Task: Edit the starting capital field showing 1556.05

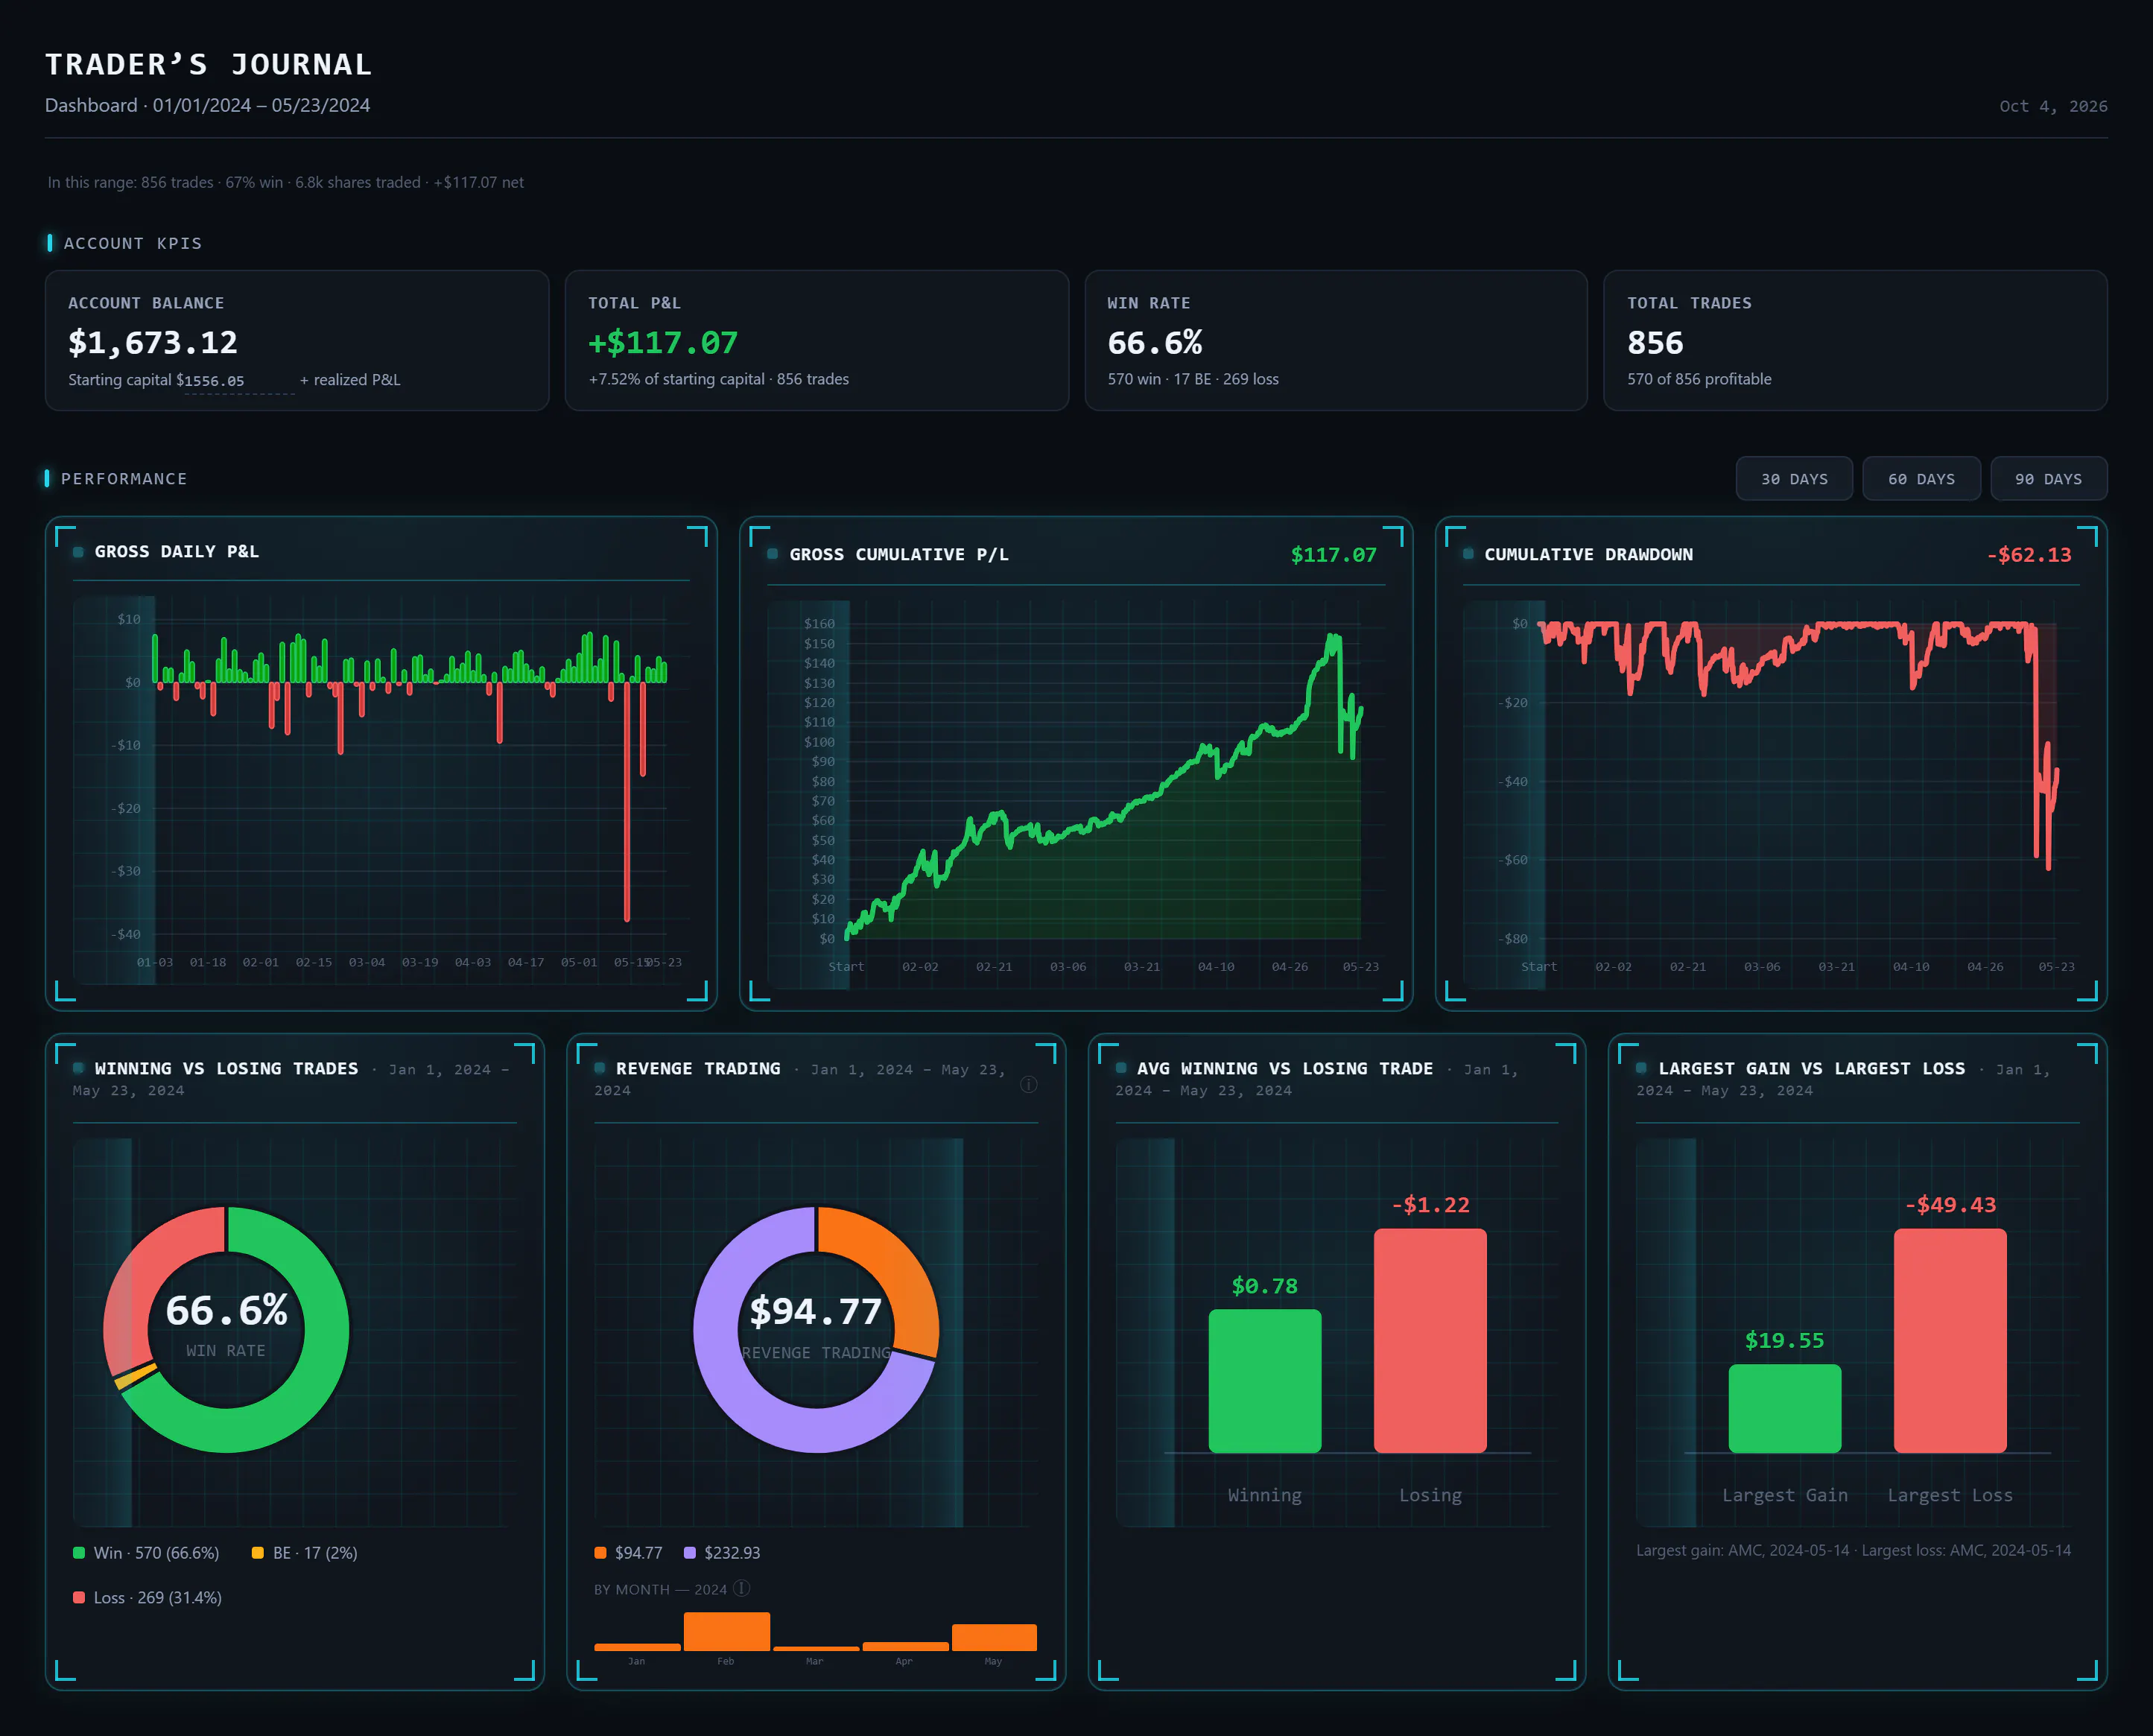Action: coord(239,381)
